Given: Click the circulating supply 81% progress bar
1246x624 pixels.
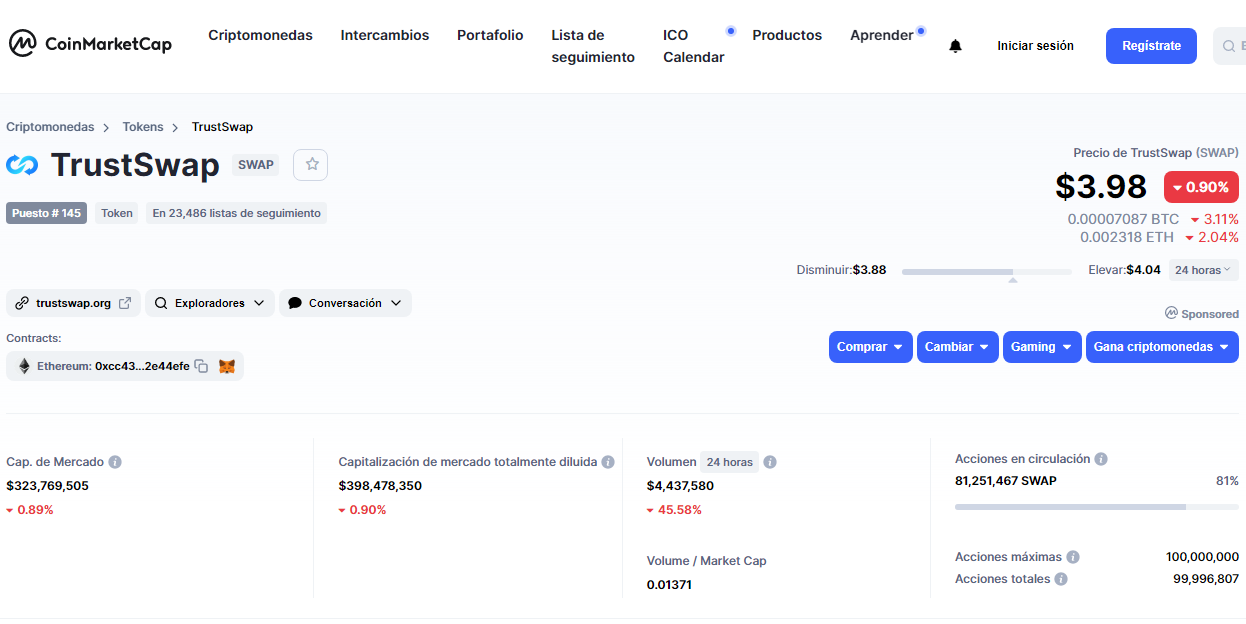Looking at the screenshot, I should (x=1096, y=507).
